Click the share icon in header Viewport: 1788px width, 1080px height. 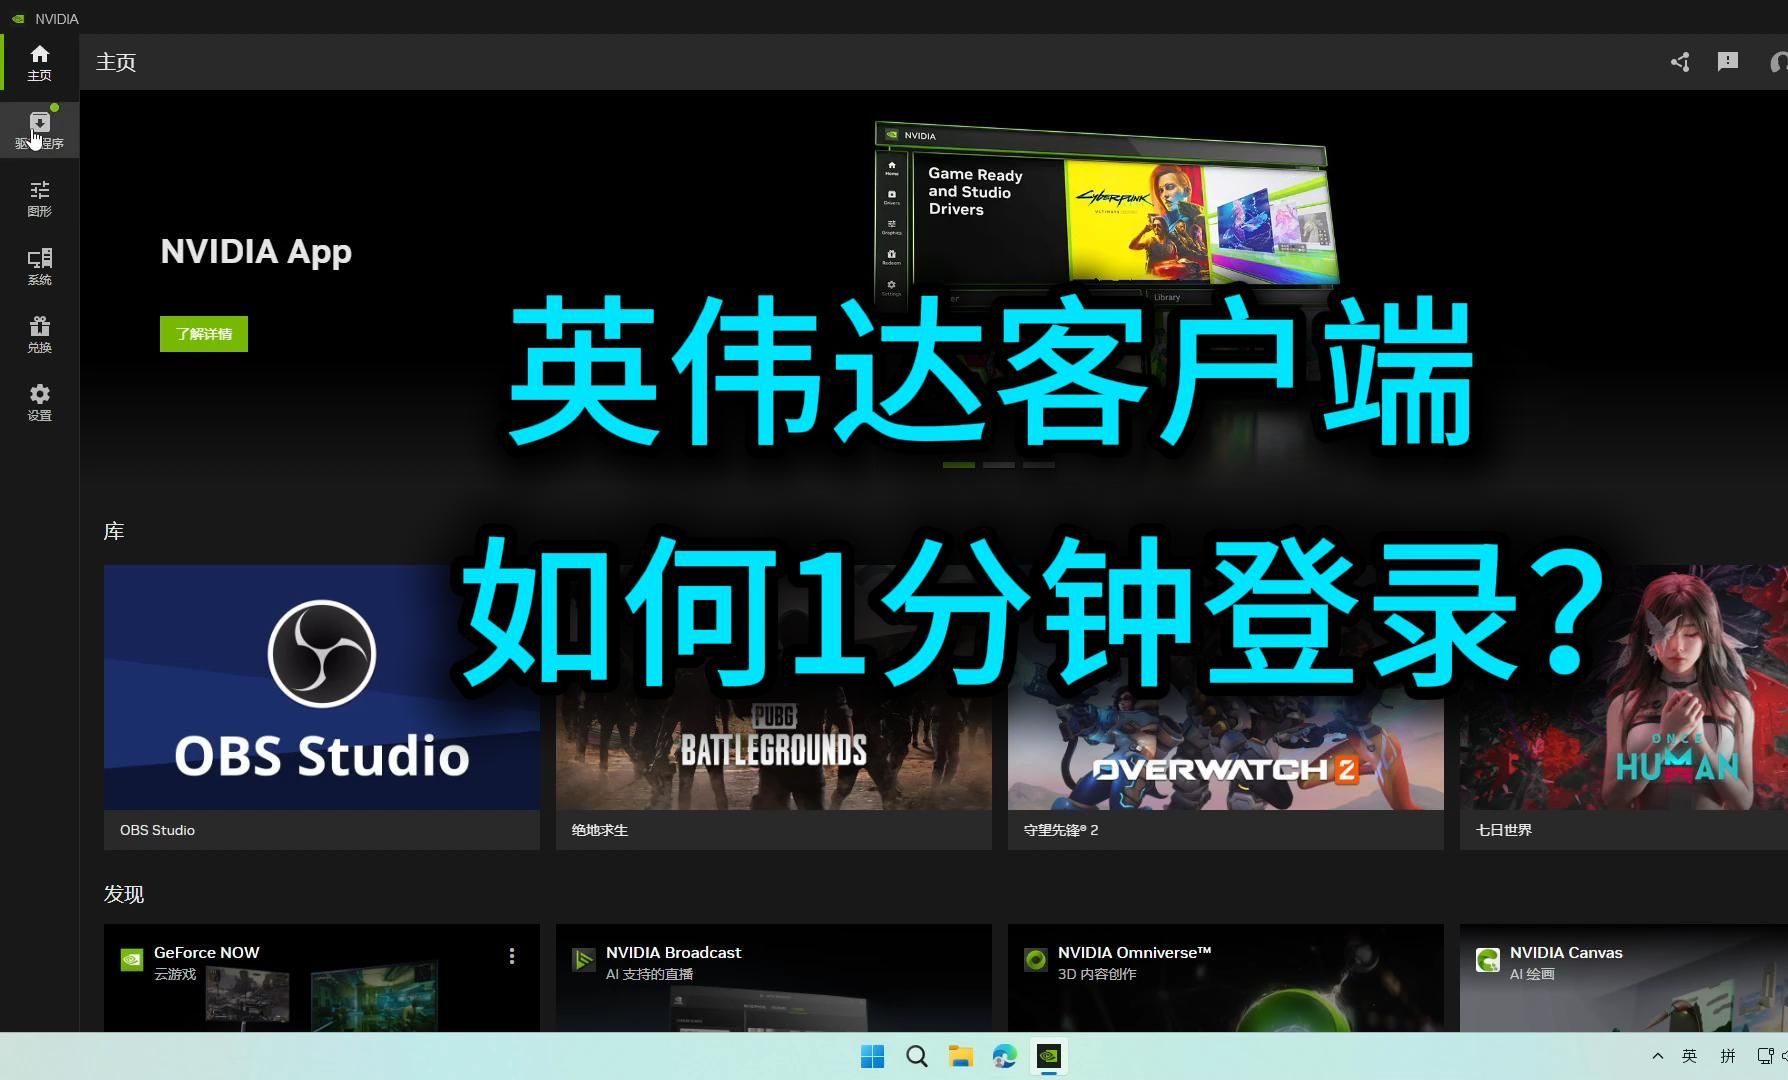[1680, 62]
